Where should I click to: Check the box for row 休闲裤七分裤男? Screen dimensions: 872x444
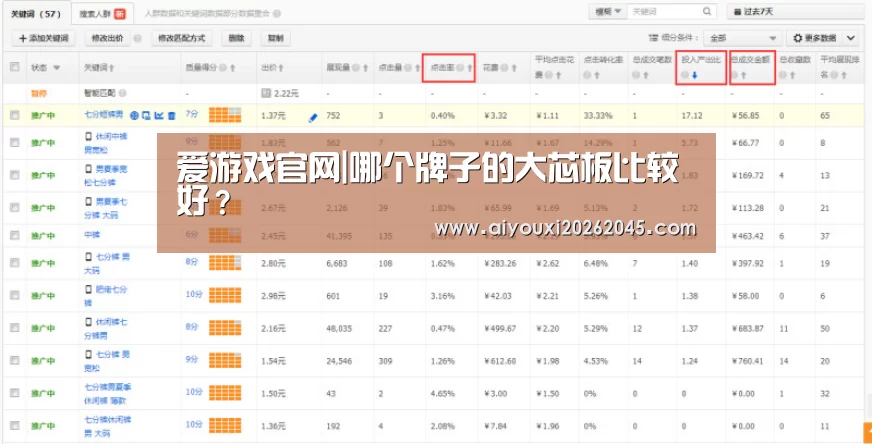point(14,328)
